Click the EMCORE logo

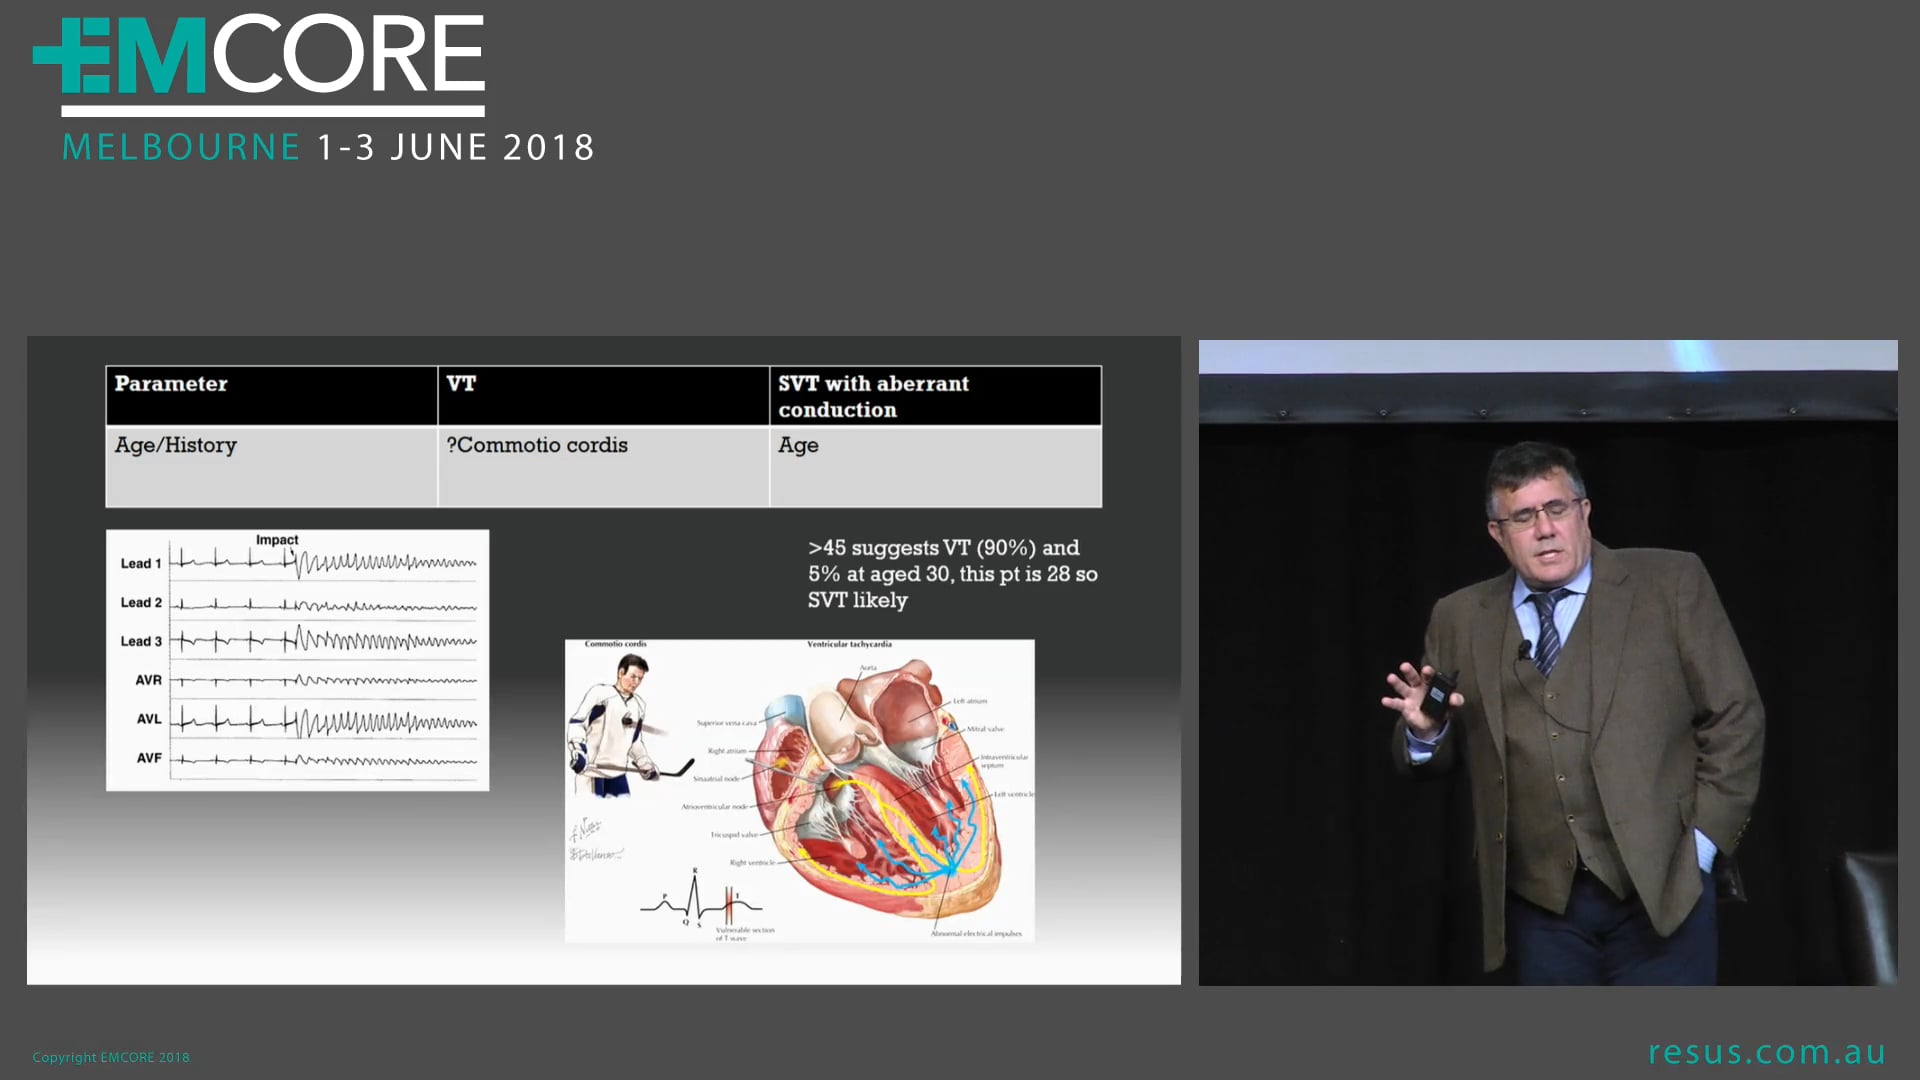point(258,62)
